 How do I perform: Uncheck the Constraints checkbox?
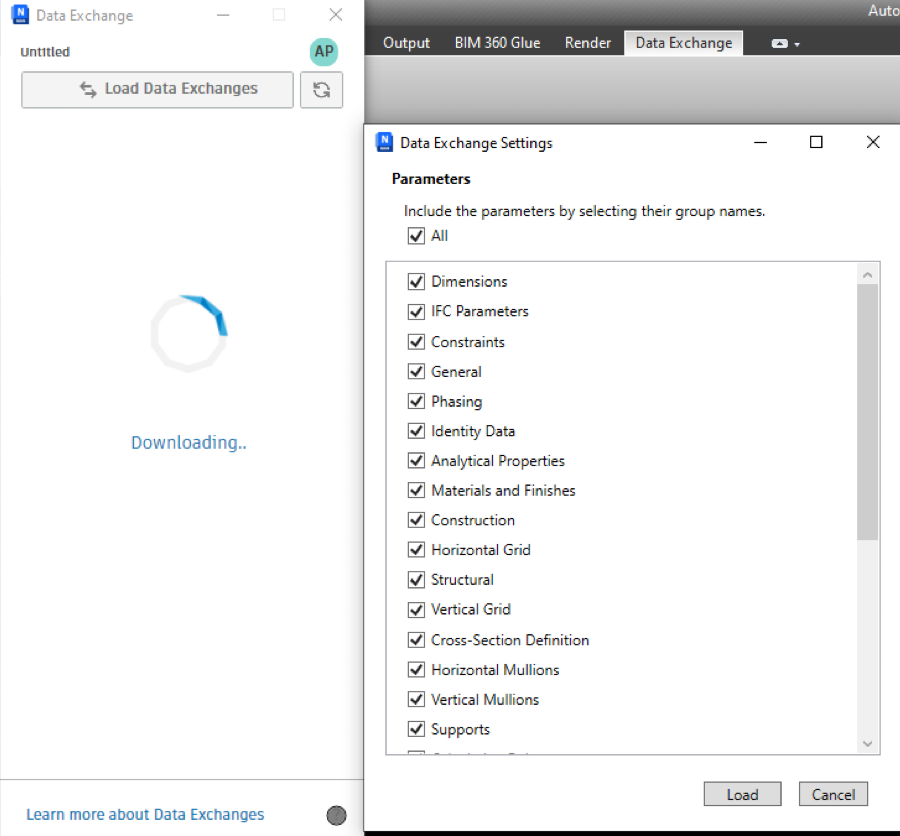point(416,342)
